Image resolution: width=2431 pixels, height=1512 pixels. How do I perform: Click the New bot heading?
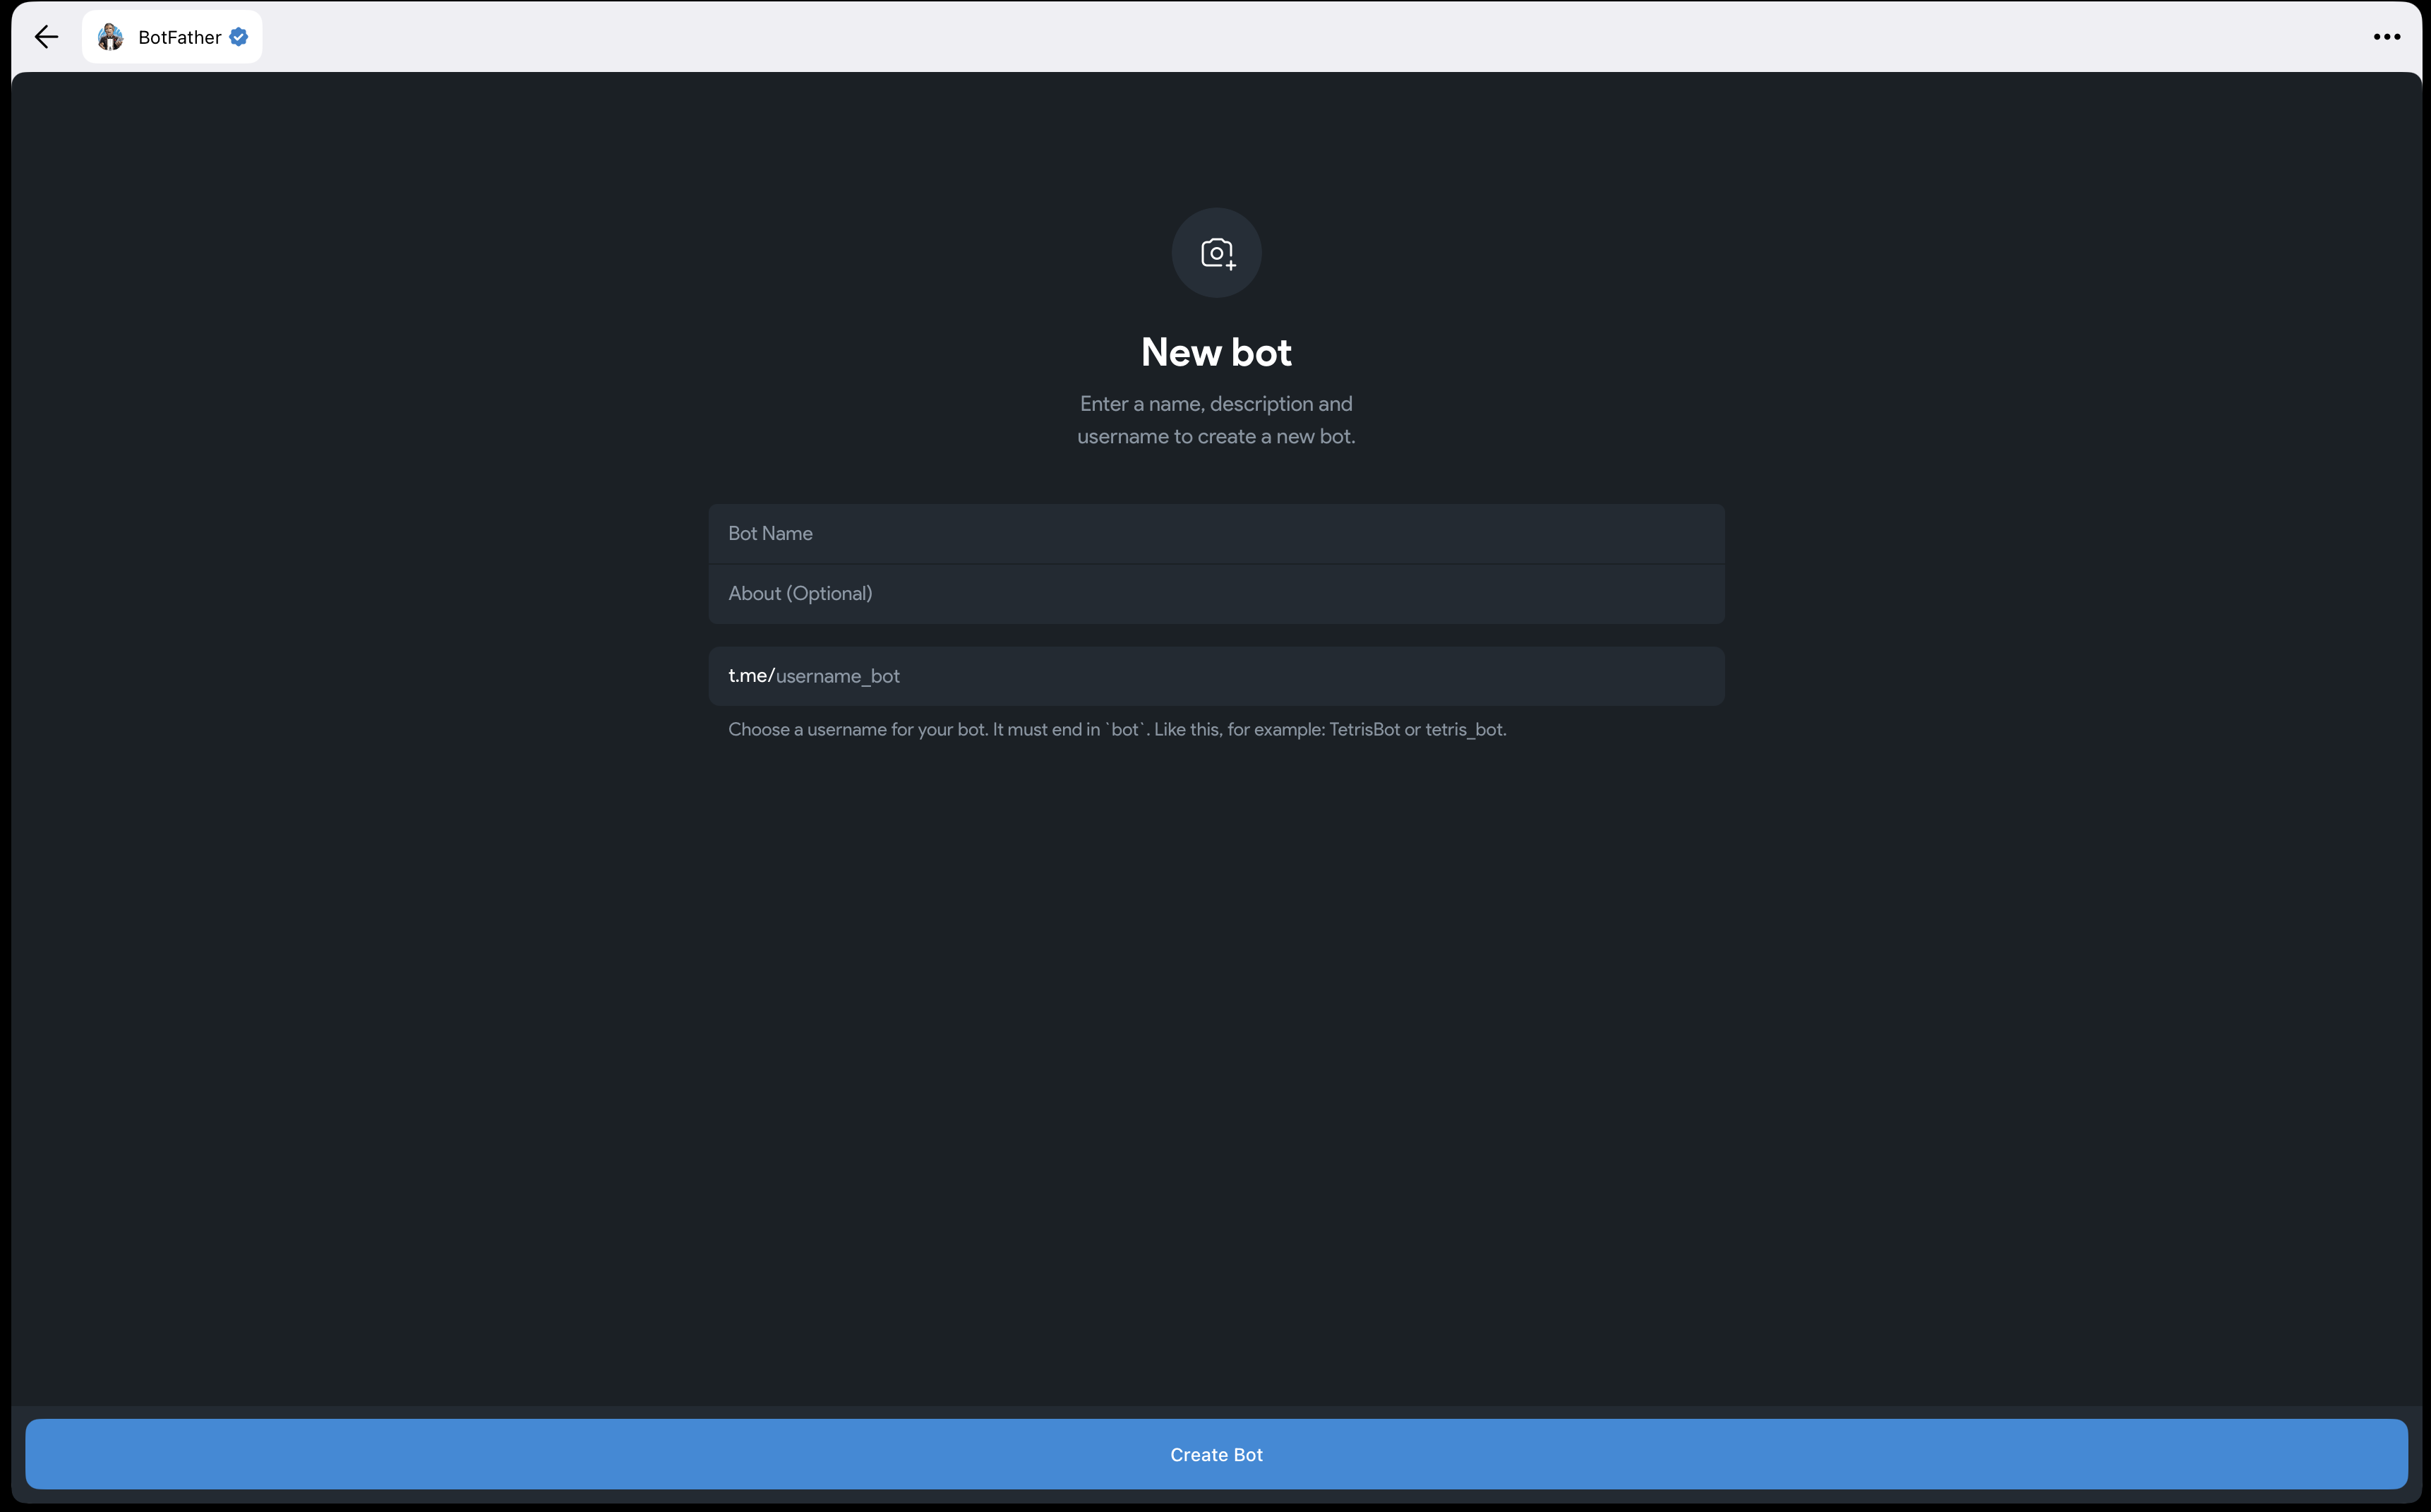(x=1215, y=351)
